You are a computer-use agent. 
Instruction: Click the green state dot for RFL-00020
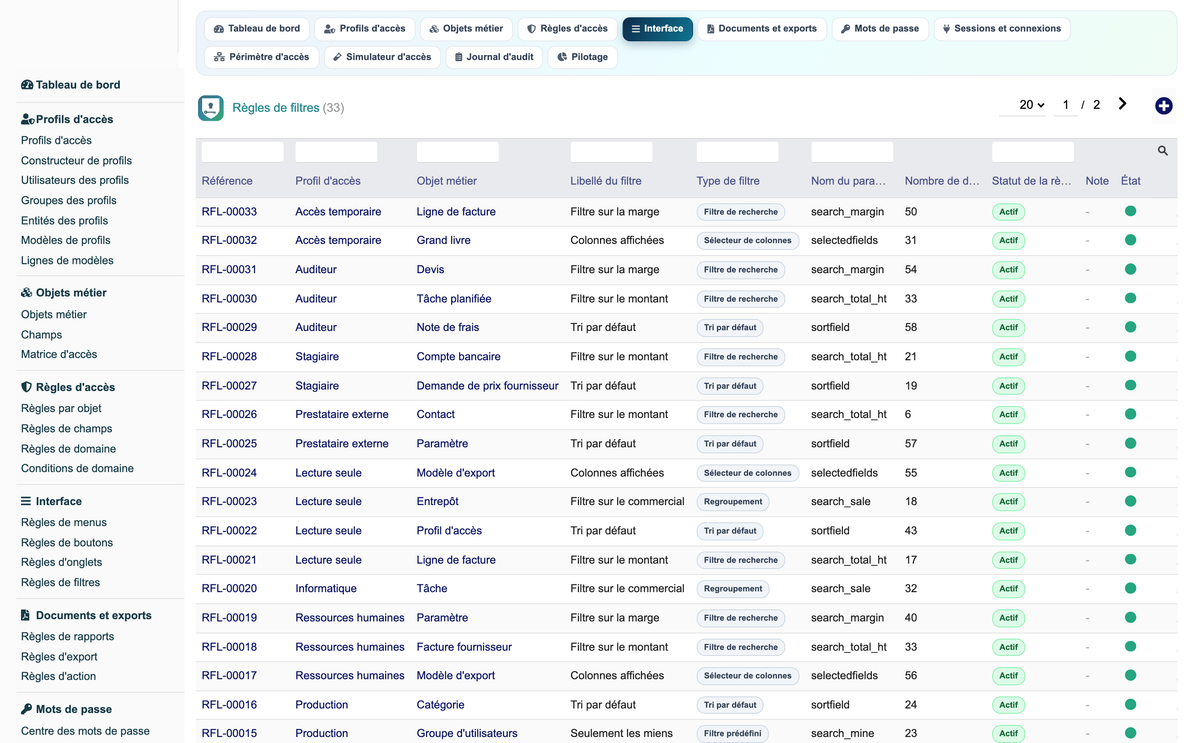(1131, 589)
